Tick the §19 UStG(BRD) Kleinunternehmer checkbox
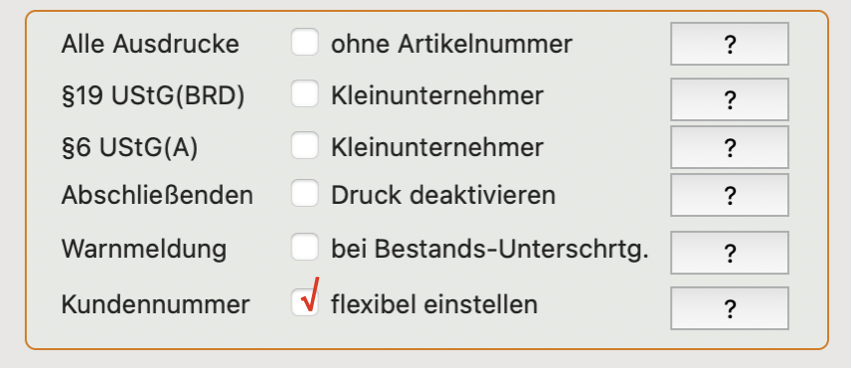The width and height of the screenshot is (852, 368). [x=304, y=93]
